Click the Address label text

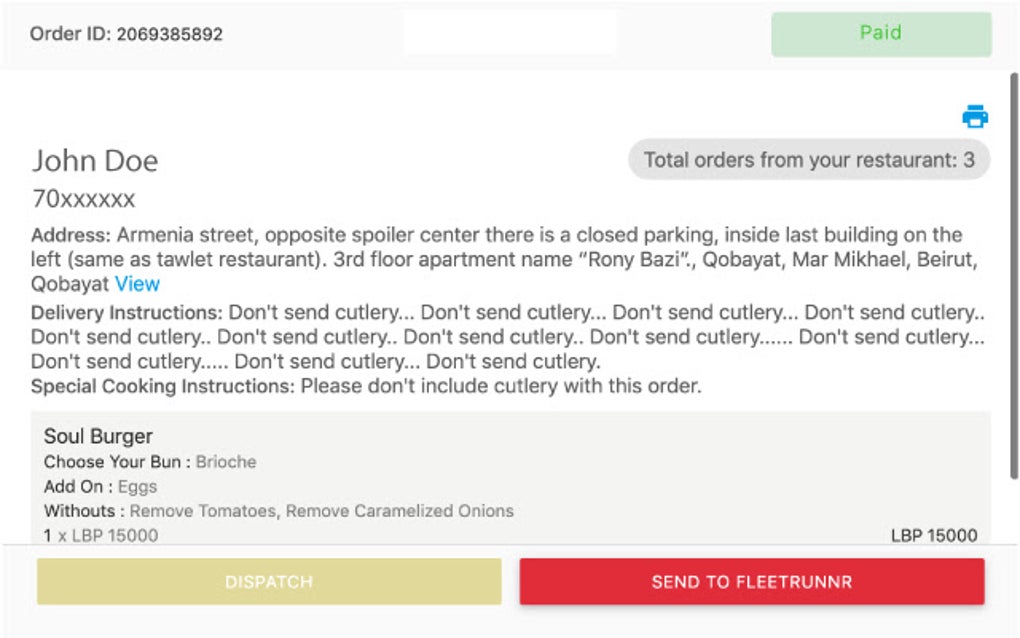71,236
